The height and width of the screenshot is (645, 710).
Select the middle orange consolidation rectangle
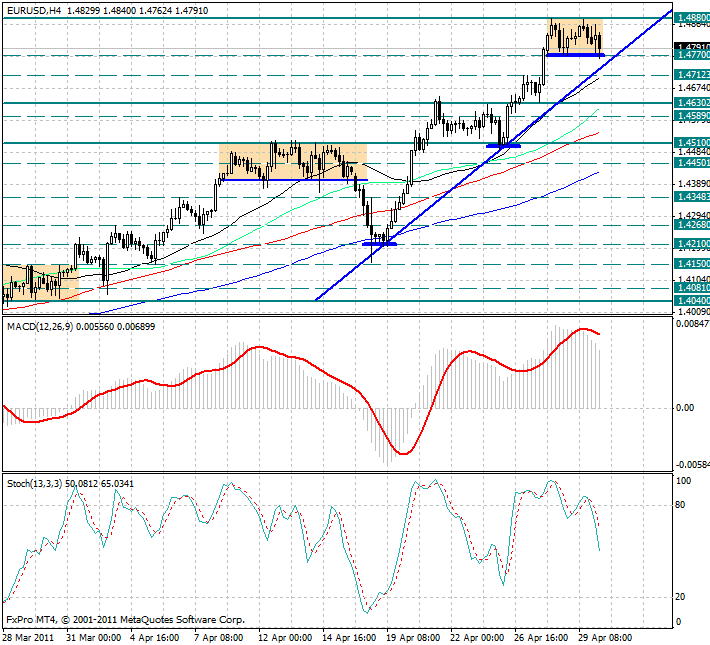coord(293,162)
